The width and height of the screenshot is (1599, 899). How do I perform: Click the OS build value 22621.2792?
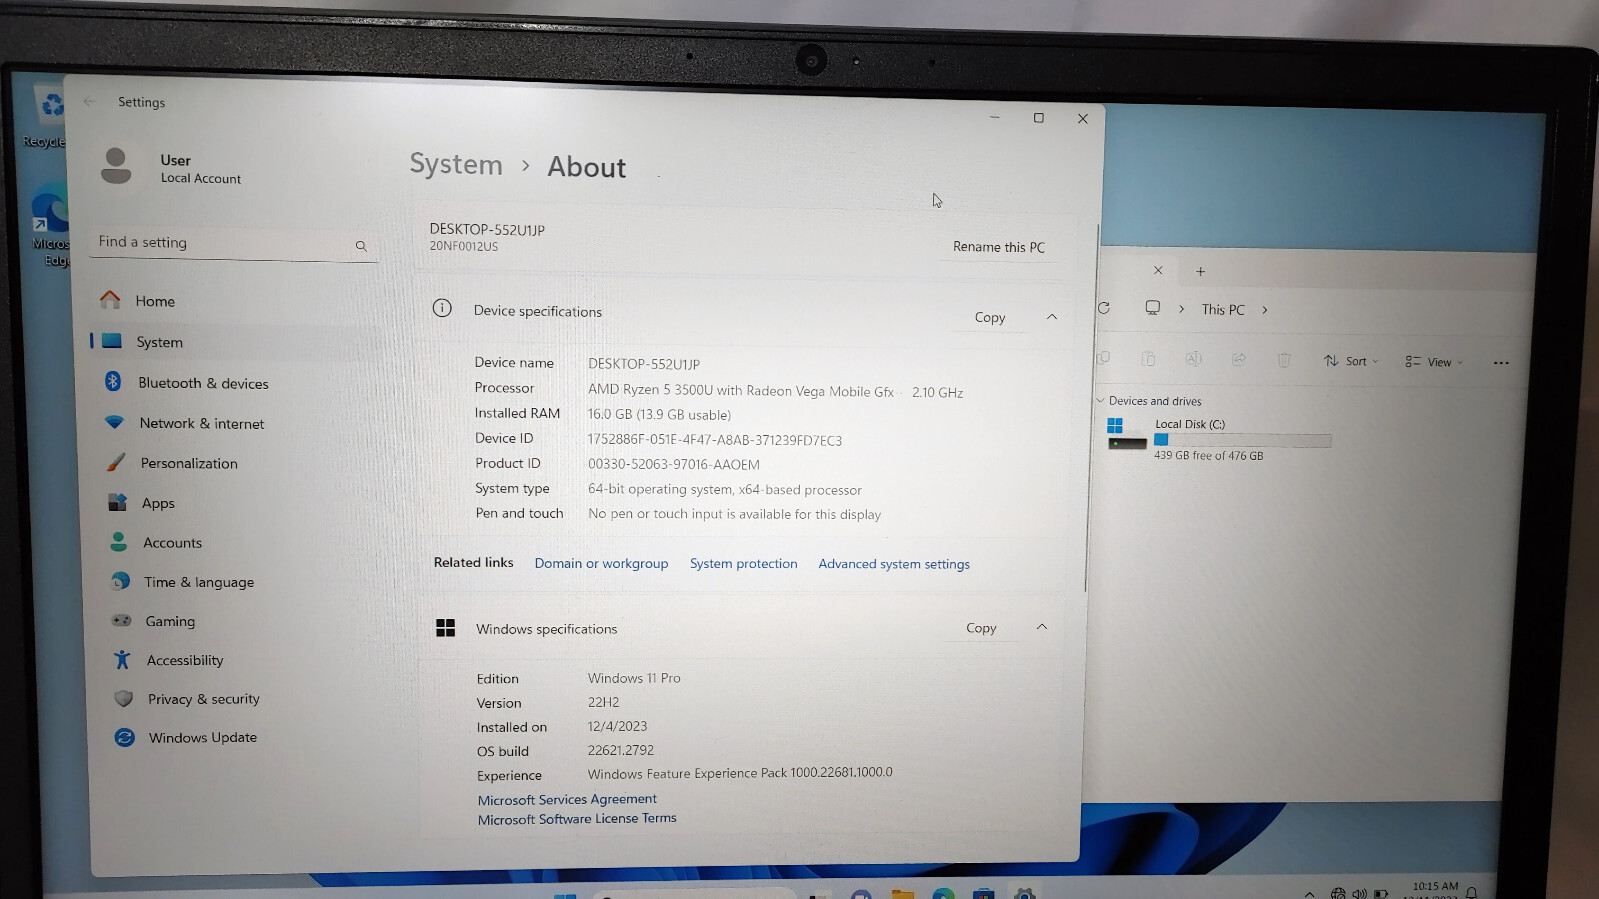pos(621,750)
